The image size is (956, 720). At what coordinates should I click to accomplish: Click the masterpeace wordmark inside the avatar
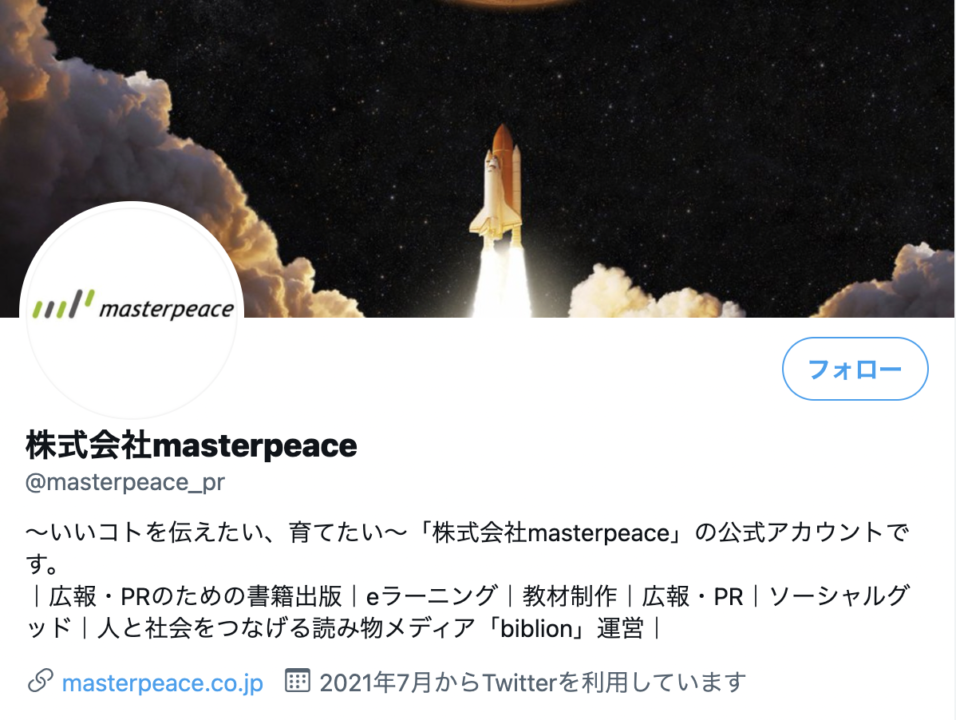166,309
